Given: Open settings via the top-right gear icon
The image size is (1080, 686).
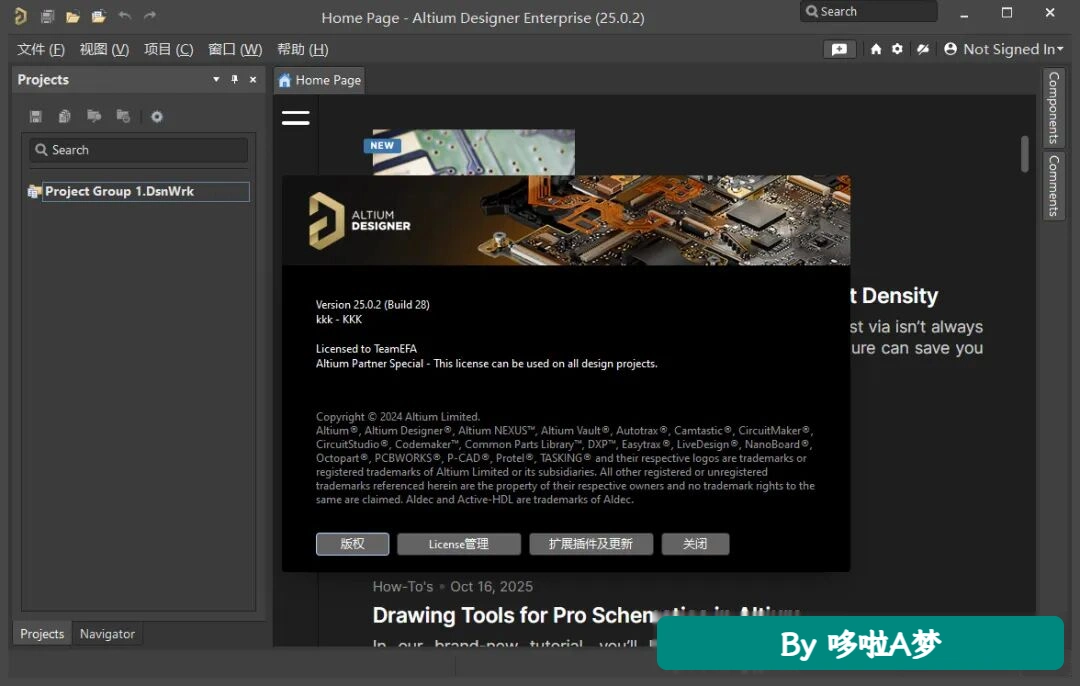Looking at the screenshot, I should (x=897, y=49).
